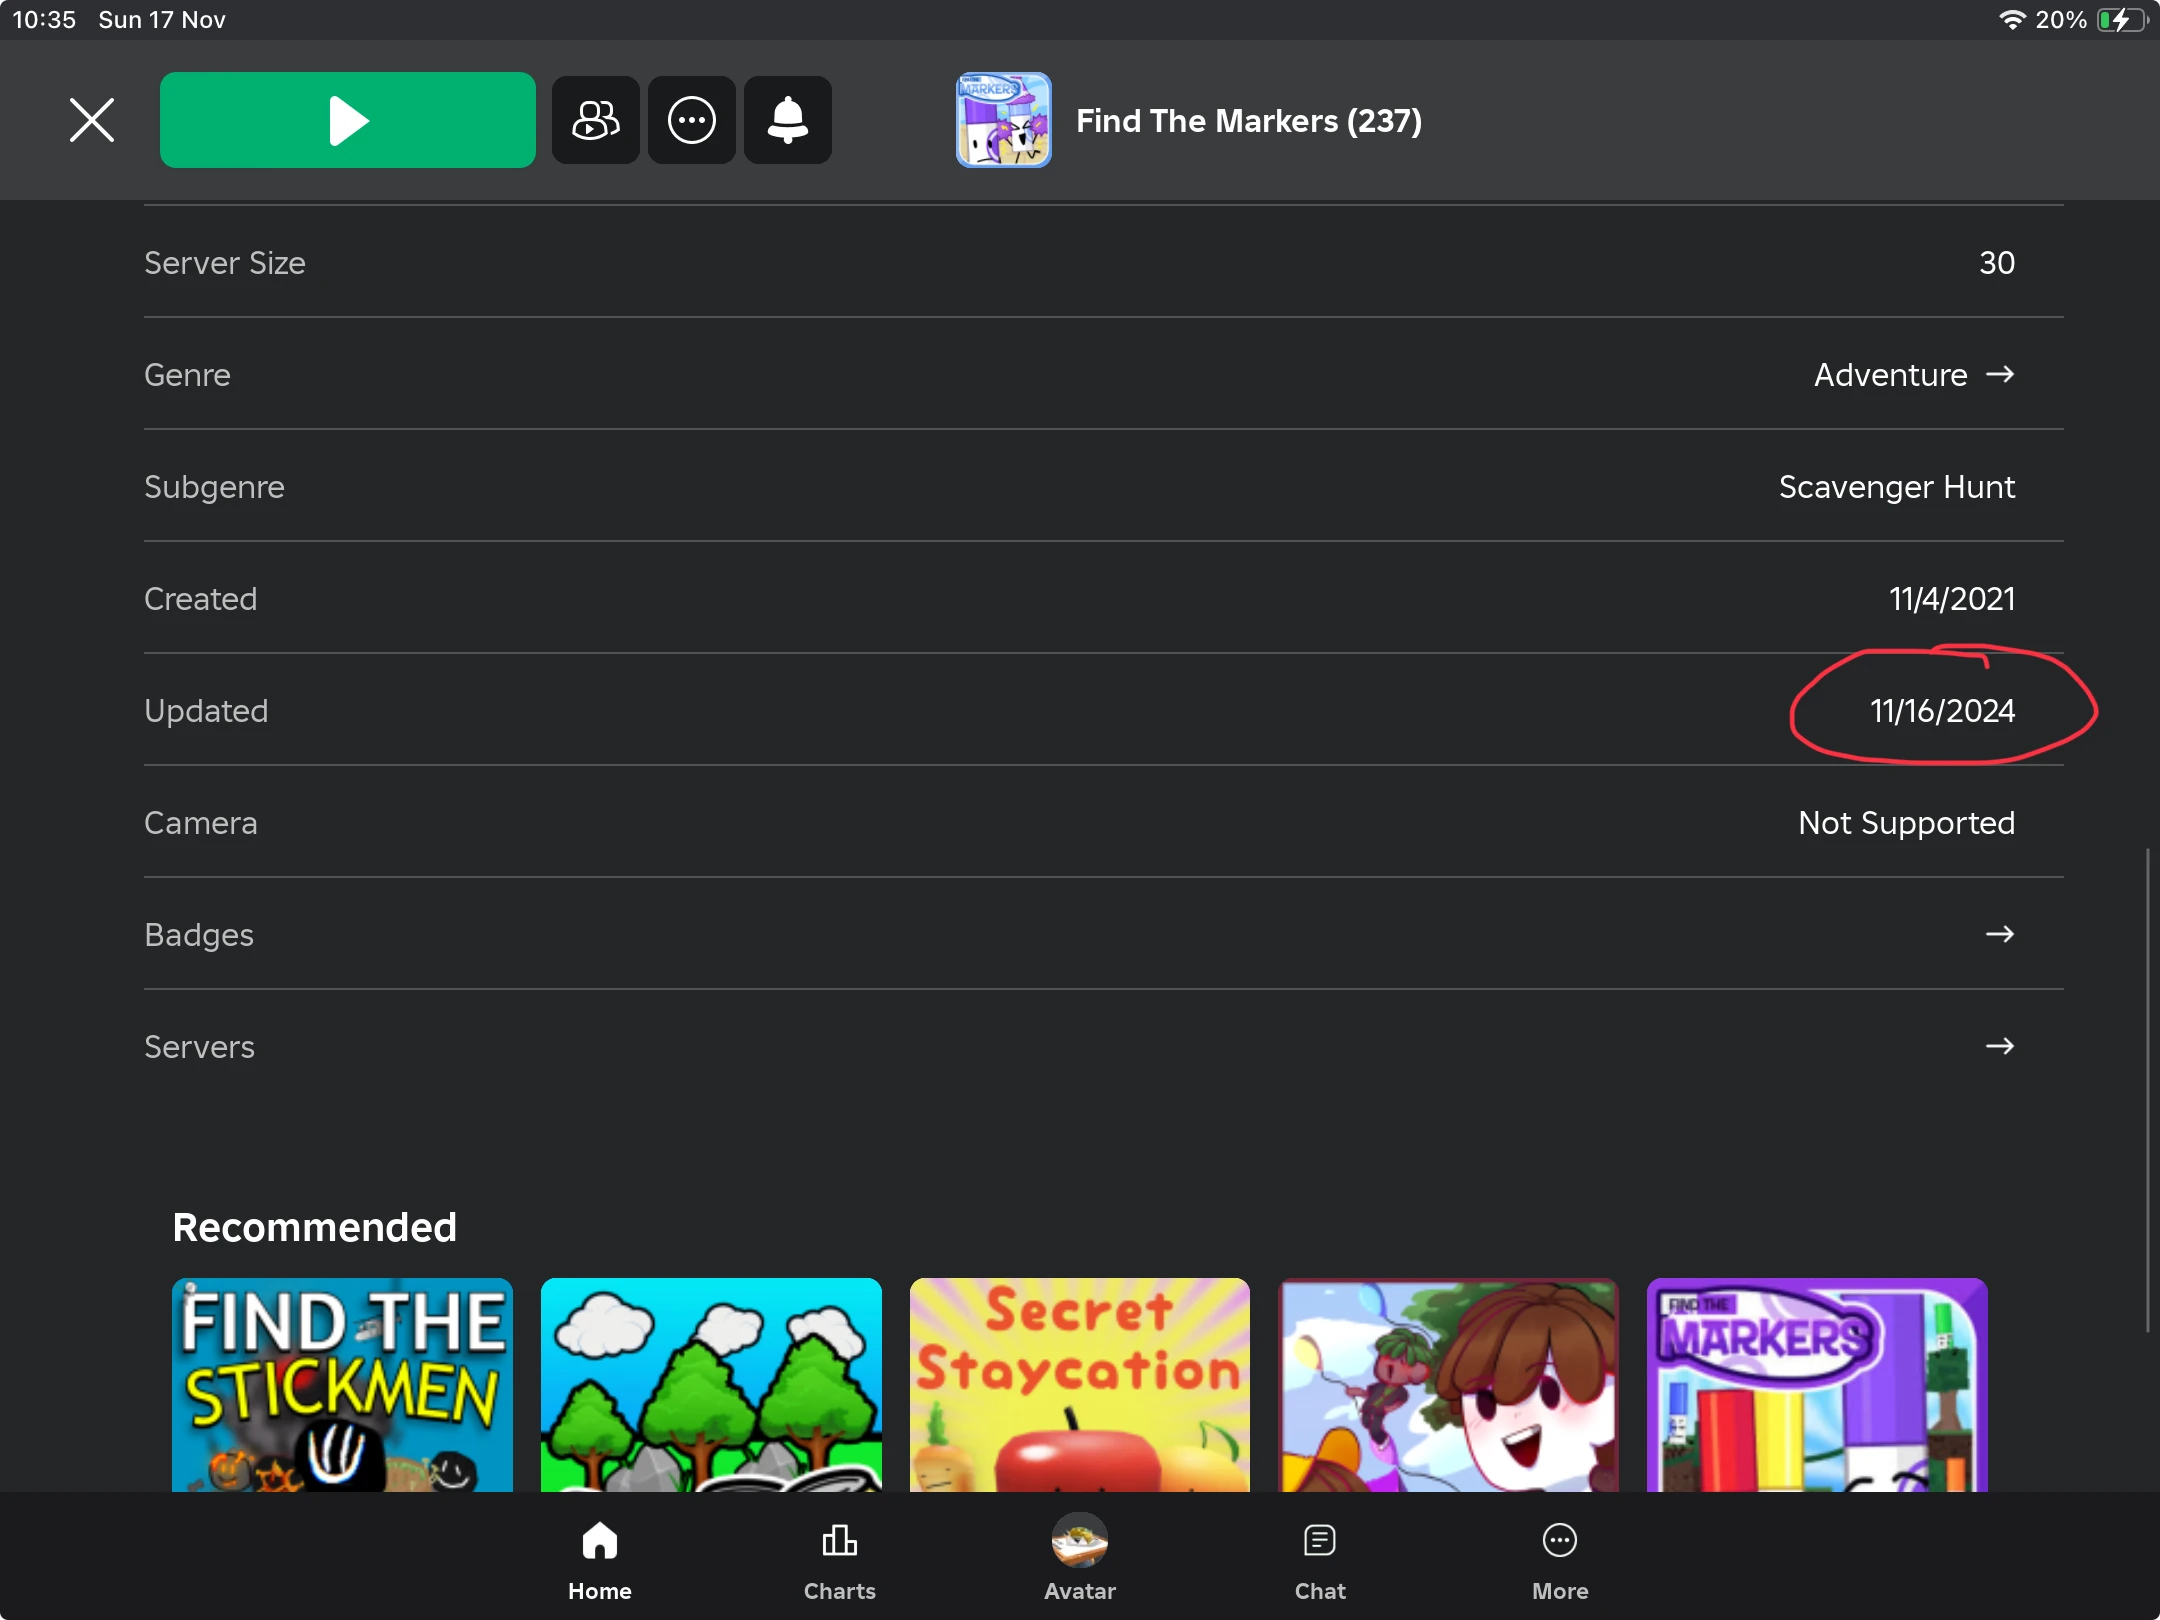Open the More menu icon

[x=1560, y=1540]
